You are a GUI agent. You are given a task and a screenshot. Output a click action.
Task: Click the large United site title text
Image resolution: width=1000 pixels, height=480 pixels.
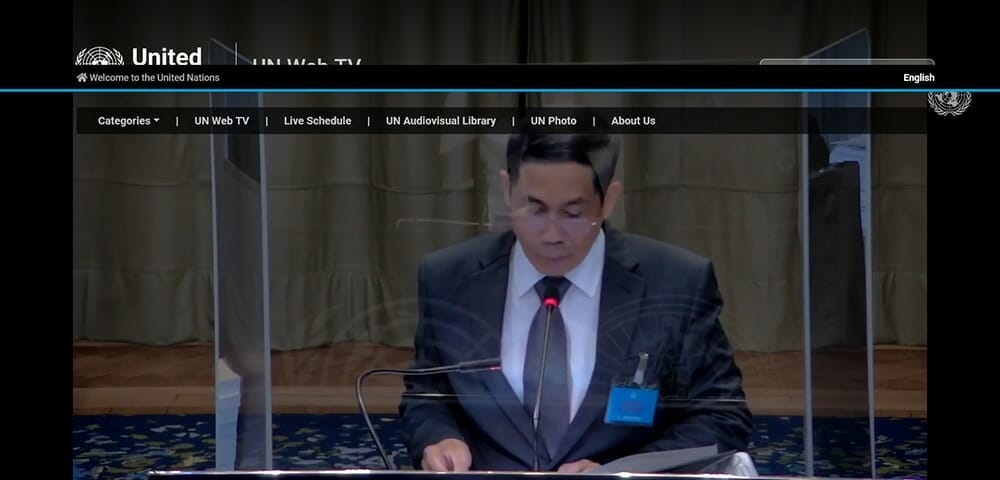[x=166, y=56]
